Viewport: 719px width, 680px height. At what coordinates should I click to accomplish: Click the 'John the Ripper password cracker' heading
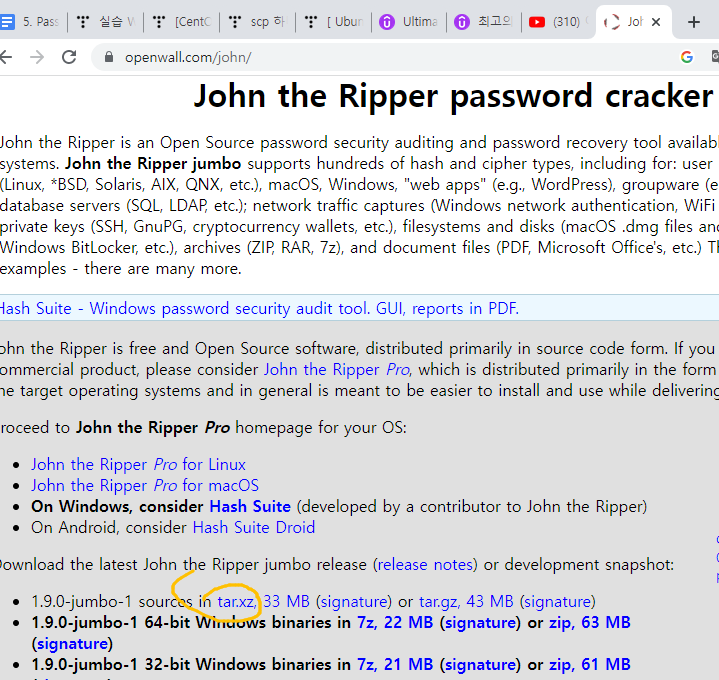(454, 96)
